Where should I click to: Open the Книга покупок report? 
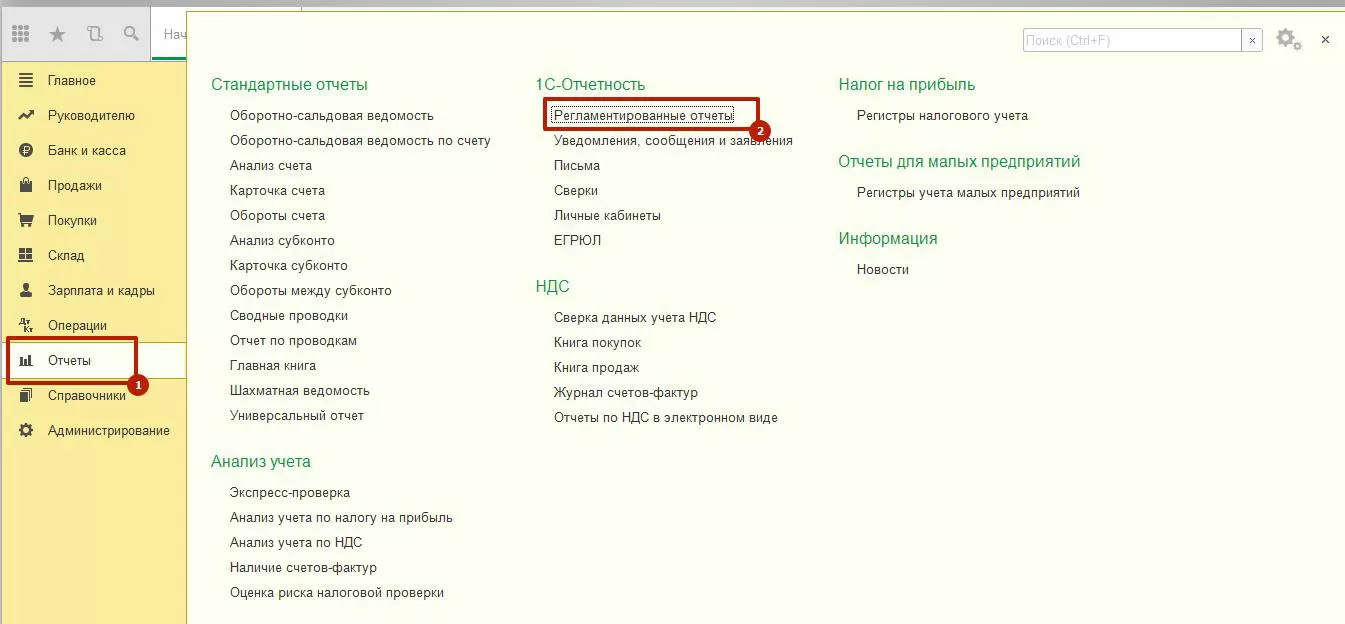point(598,342)
